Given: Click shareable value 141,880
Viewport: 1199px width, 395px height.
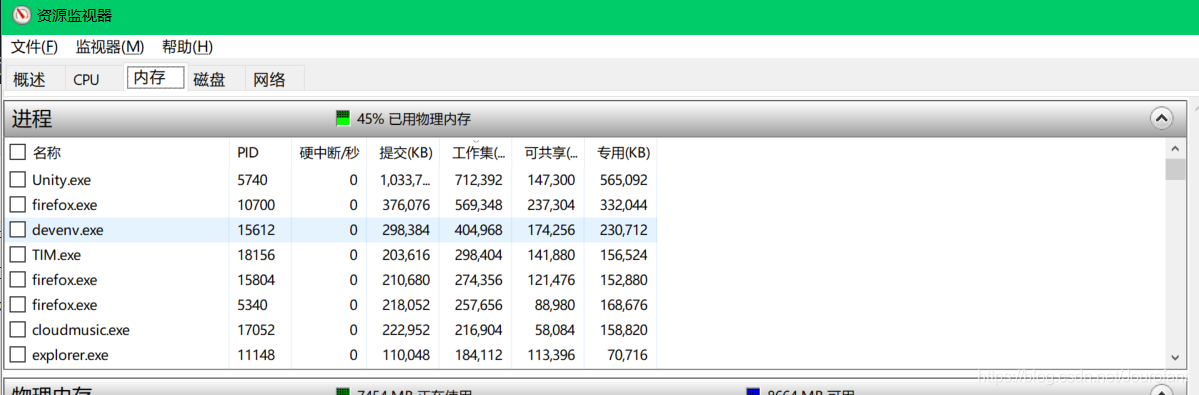Looking at the screenshot, I should point(550,255).
